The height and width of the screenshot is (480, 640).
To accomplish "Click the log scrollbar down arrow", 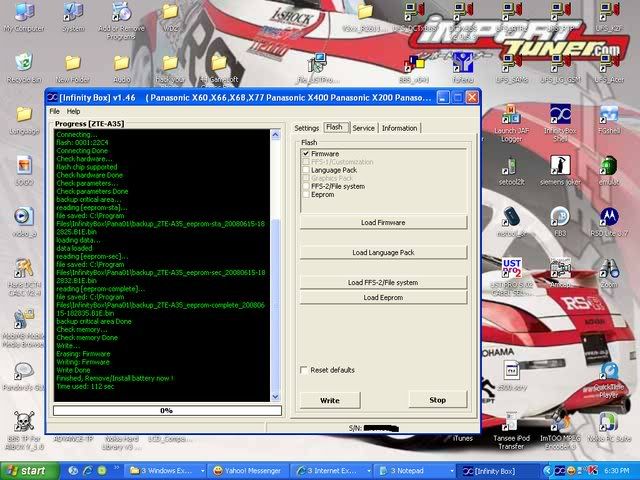I will tap(276, 397).
